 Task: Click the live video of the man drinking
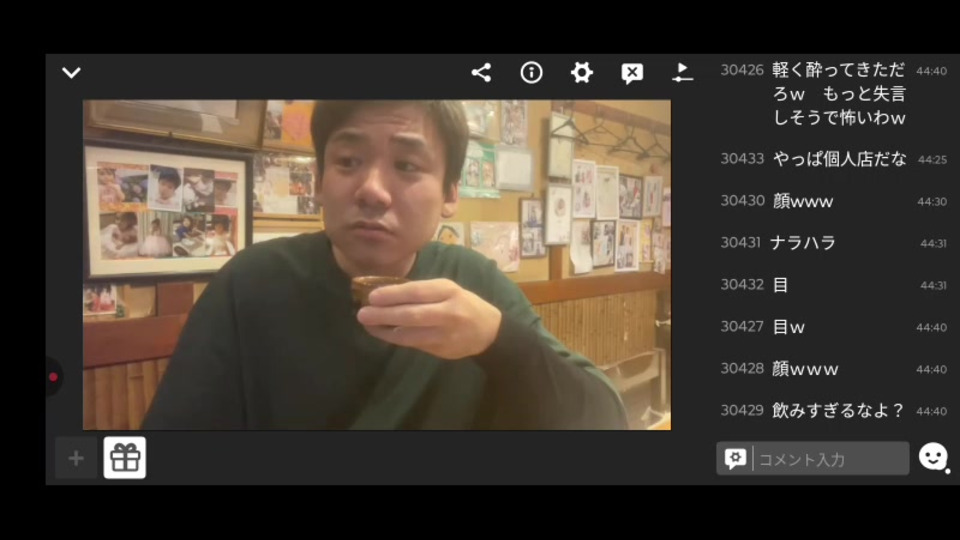click(377, 264)
